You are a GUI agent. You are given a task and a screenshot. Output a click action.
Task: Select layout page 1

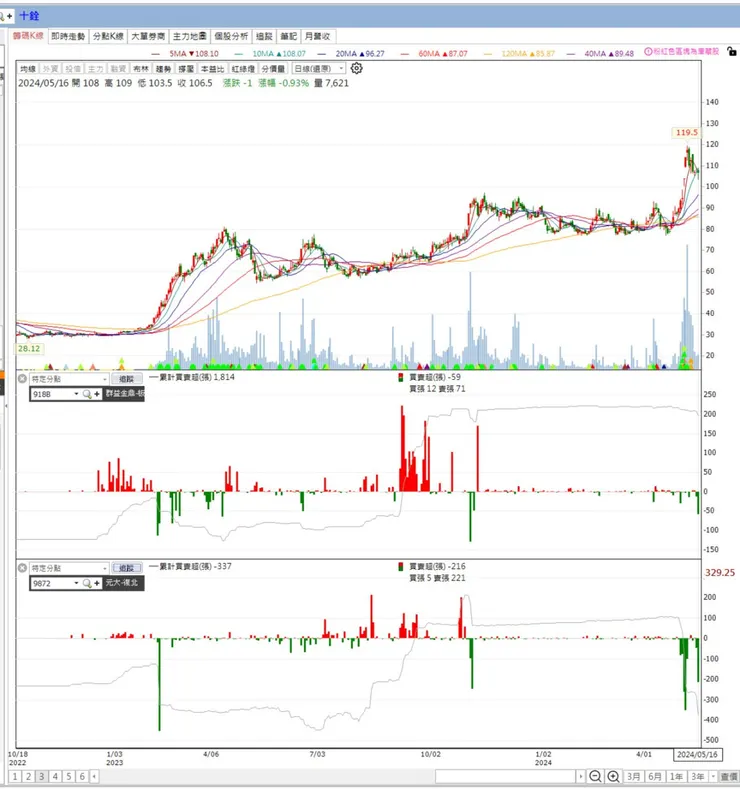click(15, 776)
